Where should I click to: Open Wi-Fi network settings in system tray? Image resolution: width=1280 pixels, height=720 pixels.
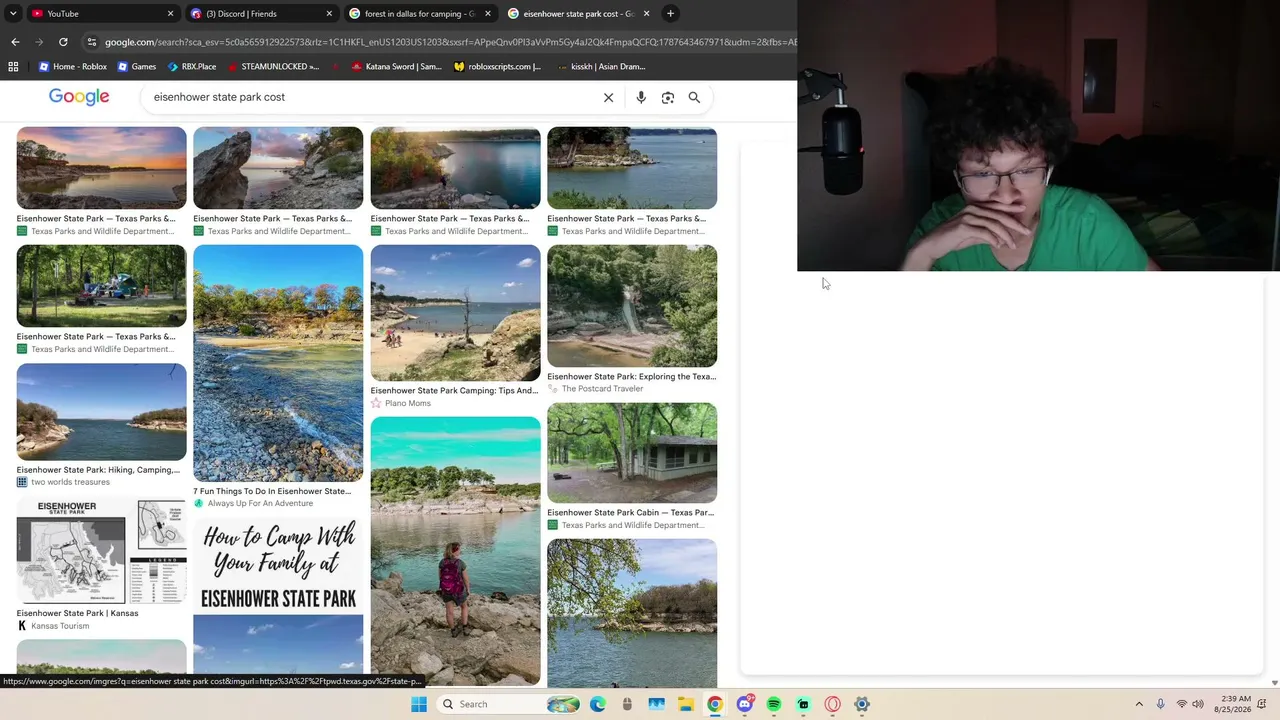1181,704
